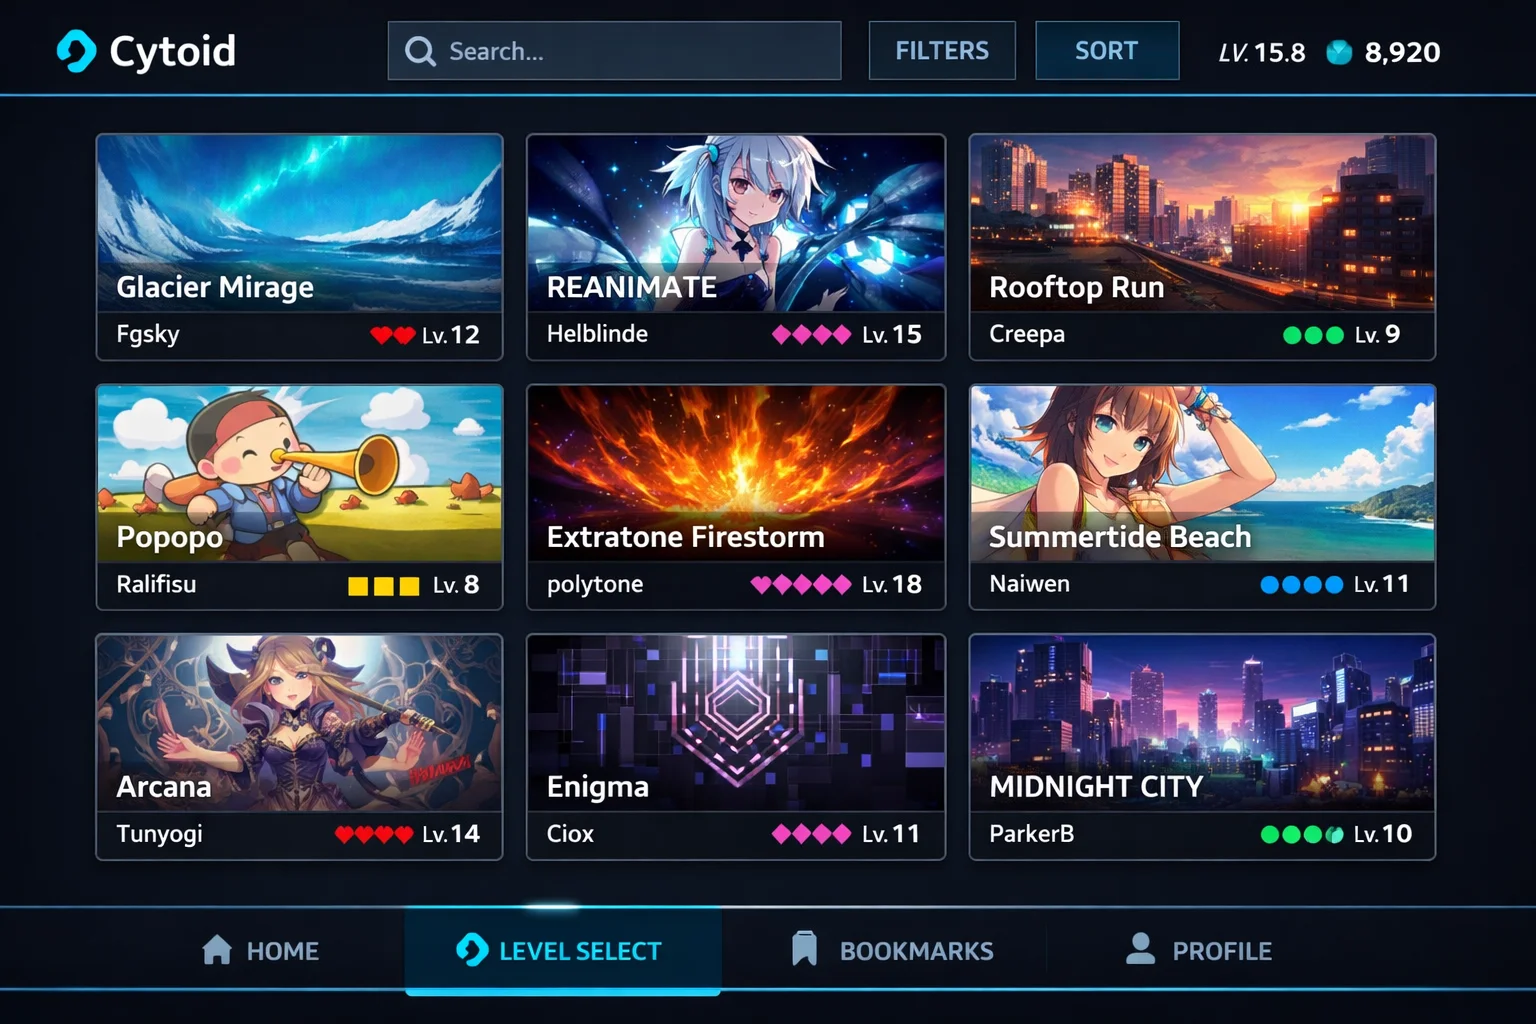Open the Home tab
This screenshot has height=1024, width=1536.
pos(261,950)
